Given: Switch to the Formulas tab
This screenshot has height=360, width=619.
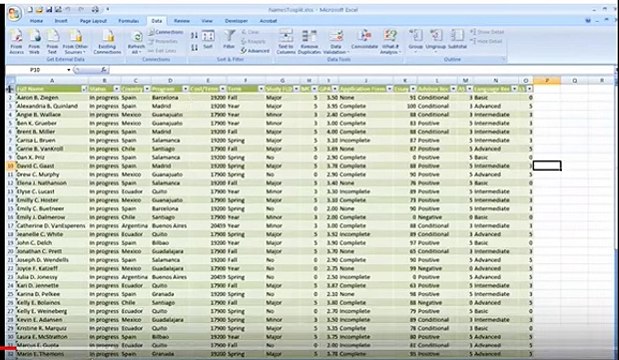Looking at the screenshot, I should pos(129,21).
